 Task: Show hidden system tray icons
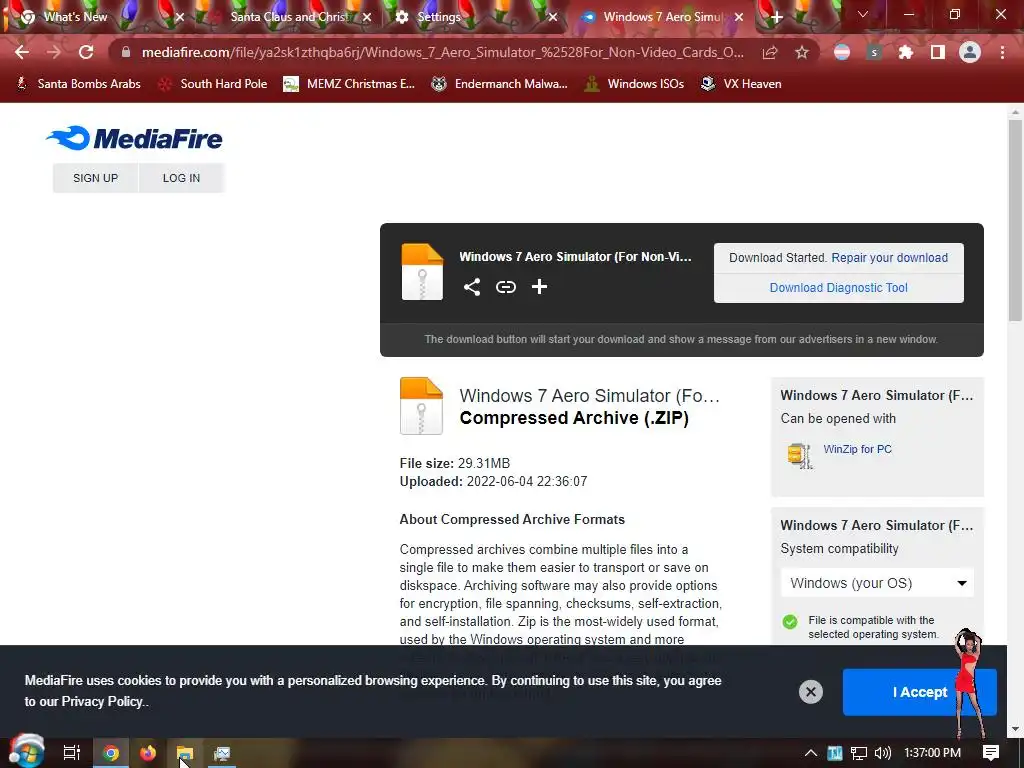(810, 753)
